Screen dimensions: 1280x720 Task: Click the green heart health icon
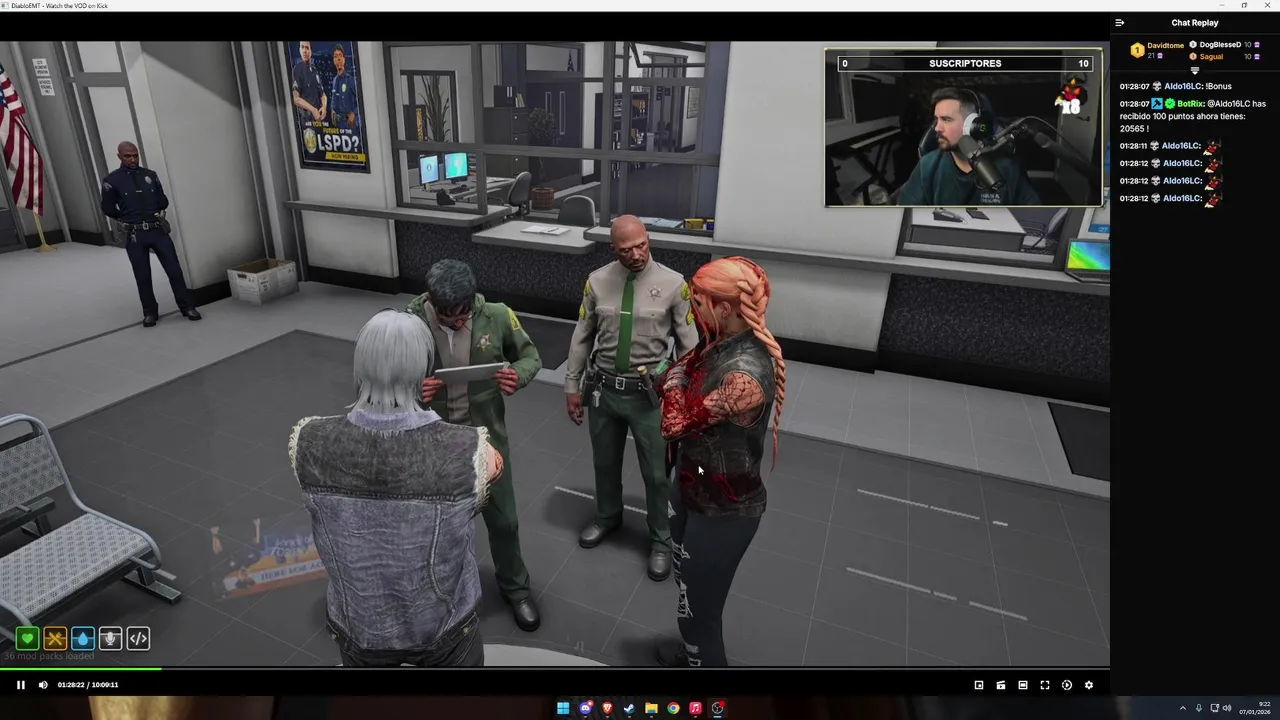pos(27,638)
